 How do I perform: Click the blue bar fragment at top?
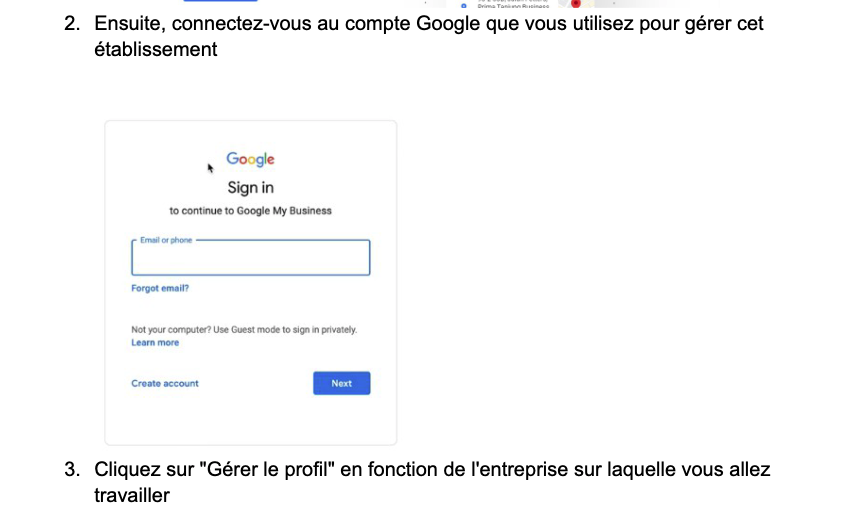tap(220, 2)
